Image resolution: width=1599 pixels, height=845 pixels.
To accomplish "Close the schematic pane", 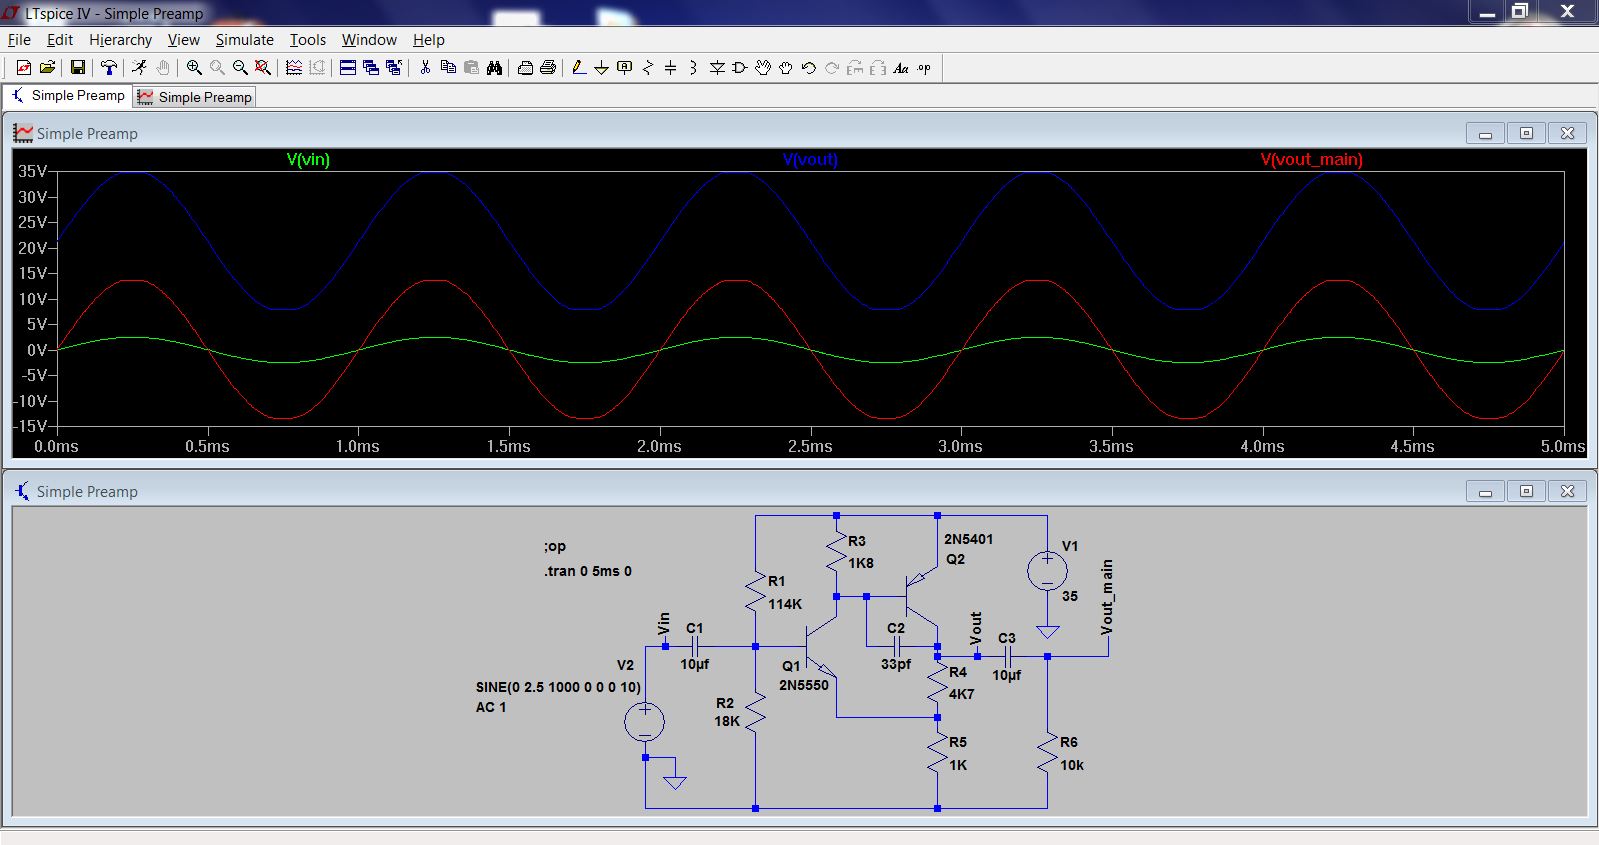I will 1567,491.
